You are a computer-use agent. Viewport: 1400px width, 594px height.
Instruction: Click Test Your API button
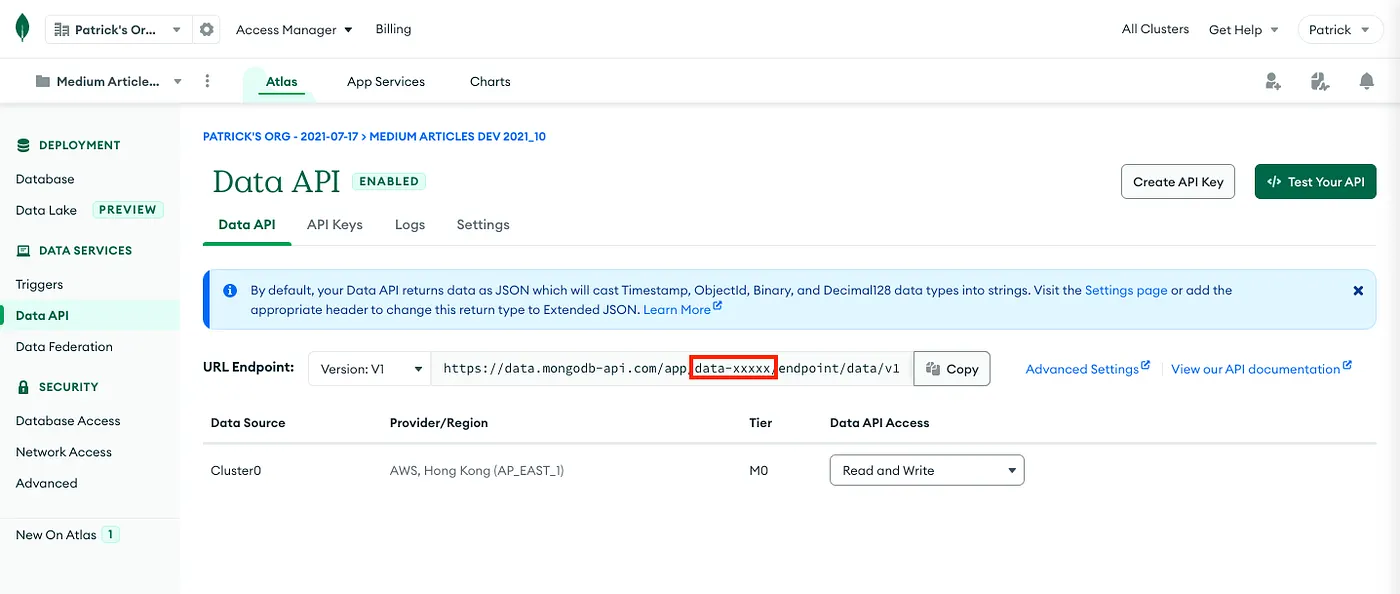tap(1316, 182)
